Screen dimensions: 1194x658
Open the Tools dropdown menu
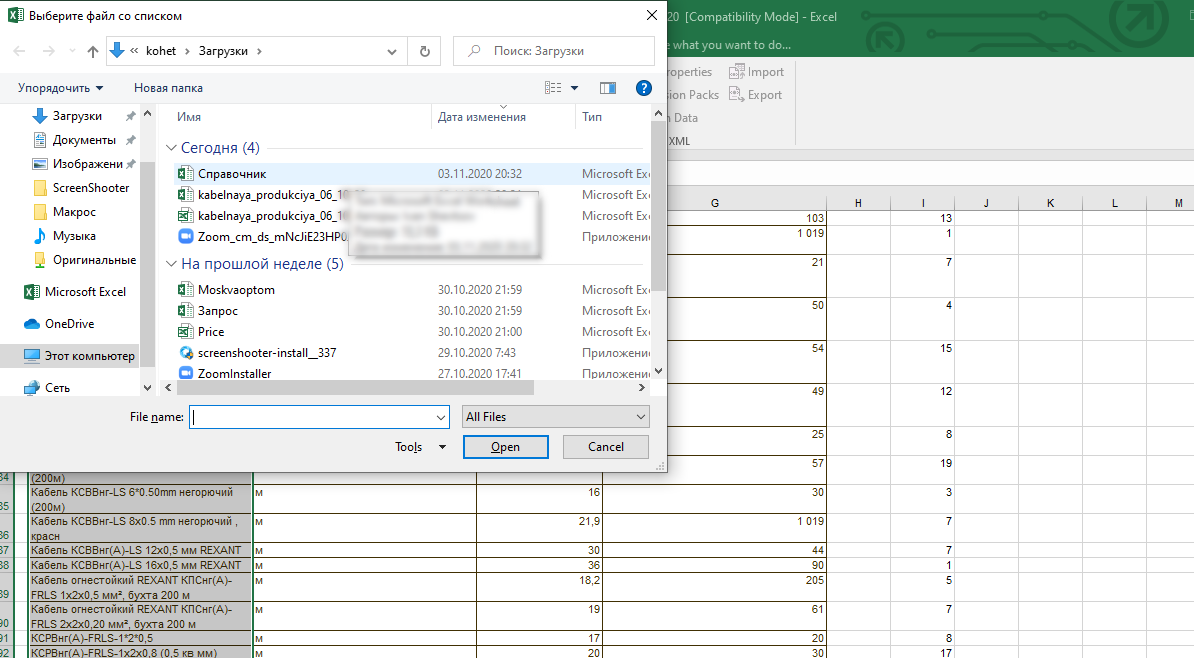pos(420,447)
